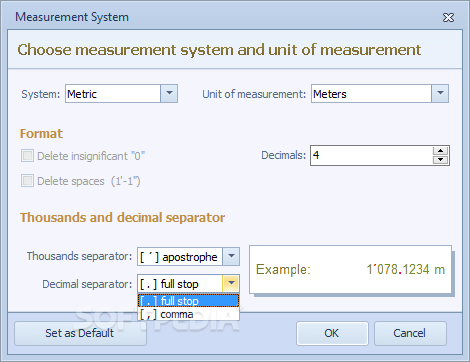
Task: Open the Thousands separator dropdown arrow
Action: tap(231, 256)
